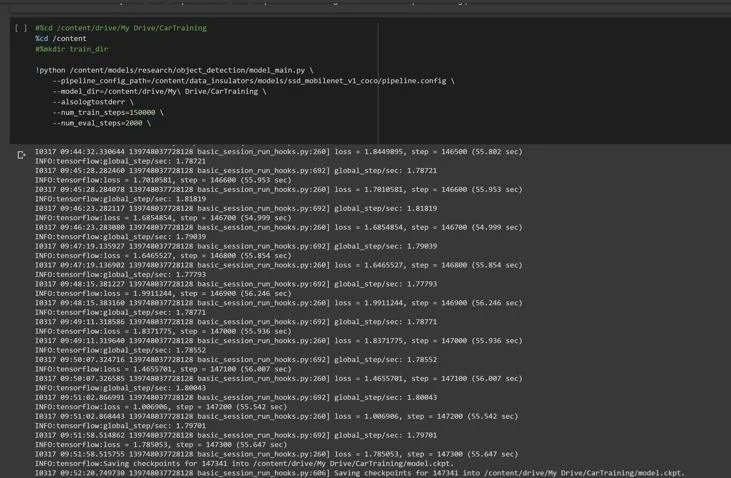Click the '#%mkdir train_dir' comment line
Screen dimensions: 731x478
pyautogui.click(x=71, y=49)
